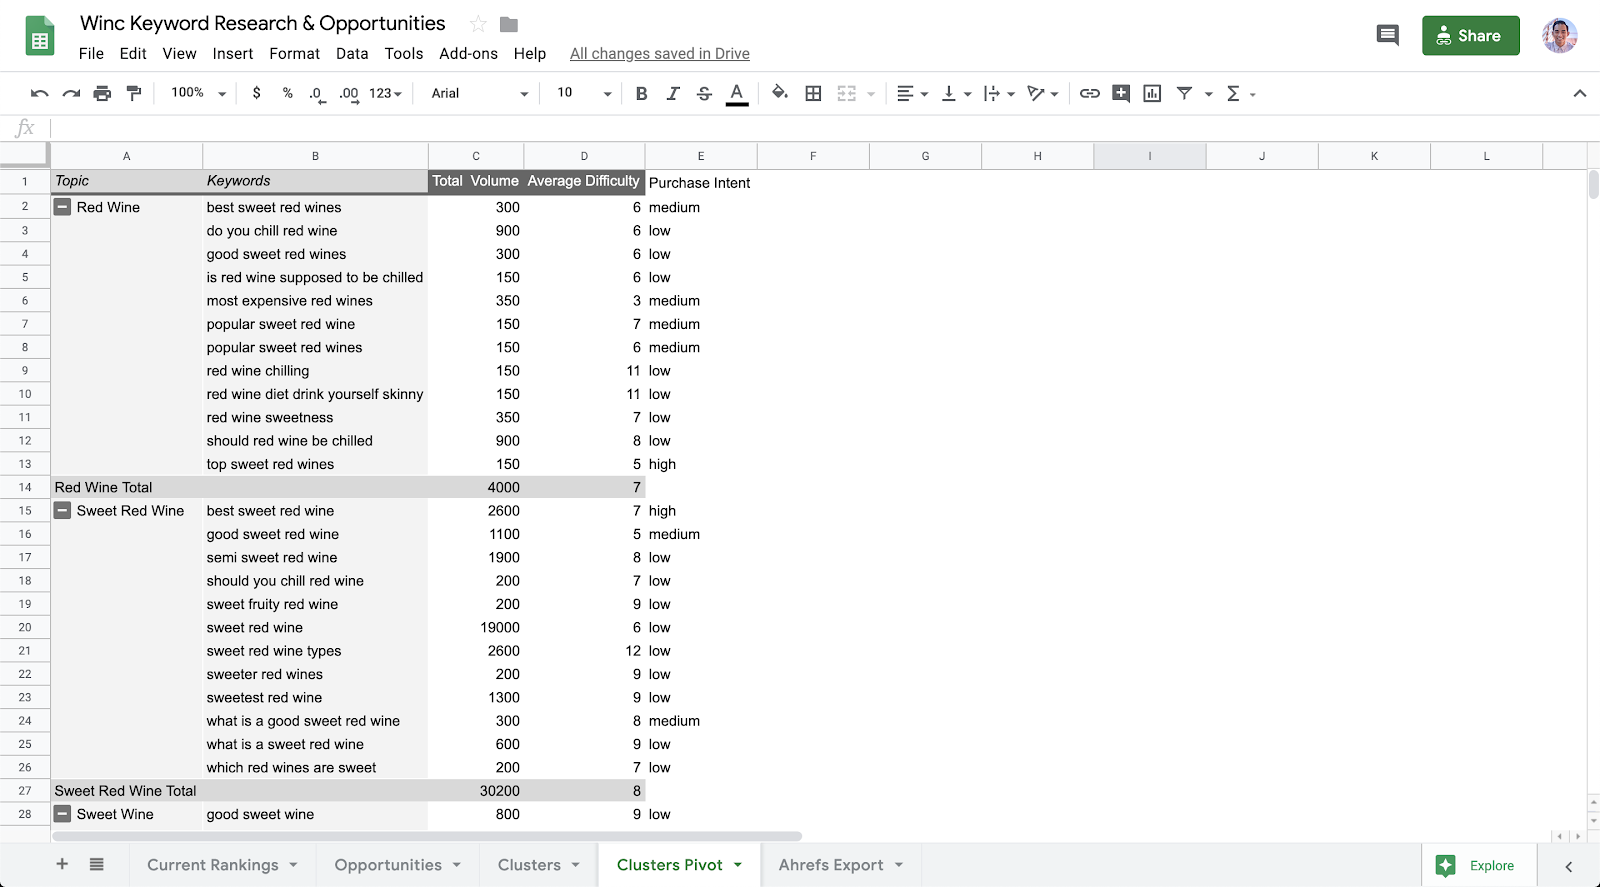
Task: Open the all sheets list icon
Action: [x=96, y=864]
